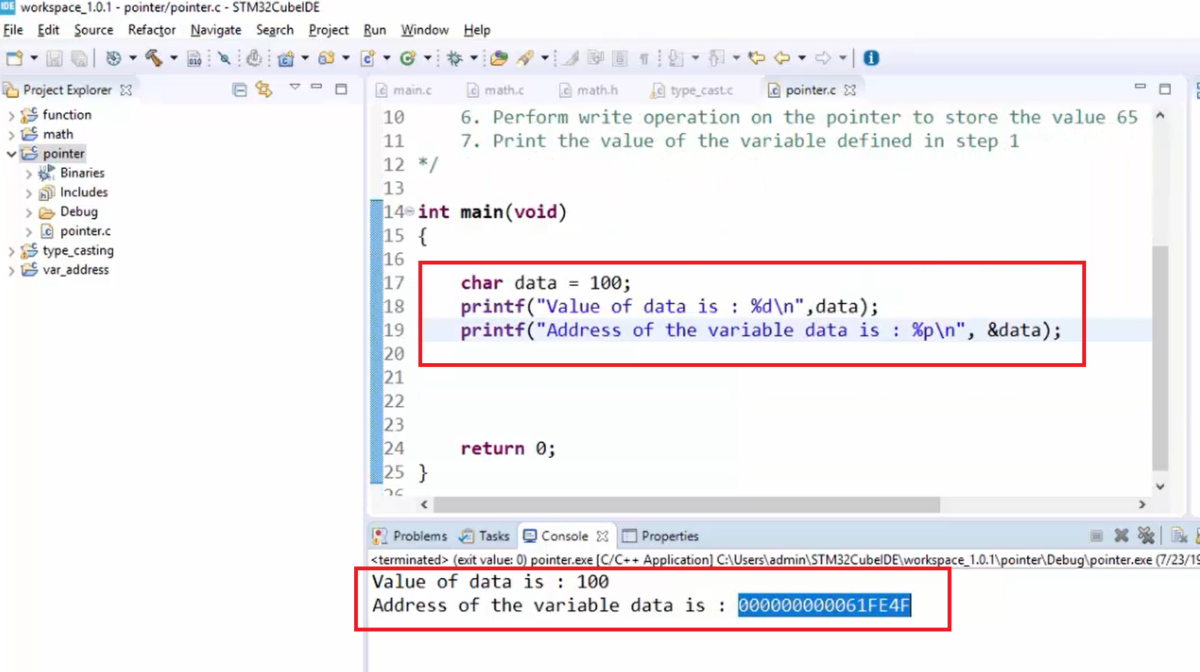Expand the var_address project
1200x672 pixels.
11,270
